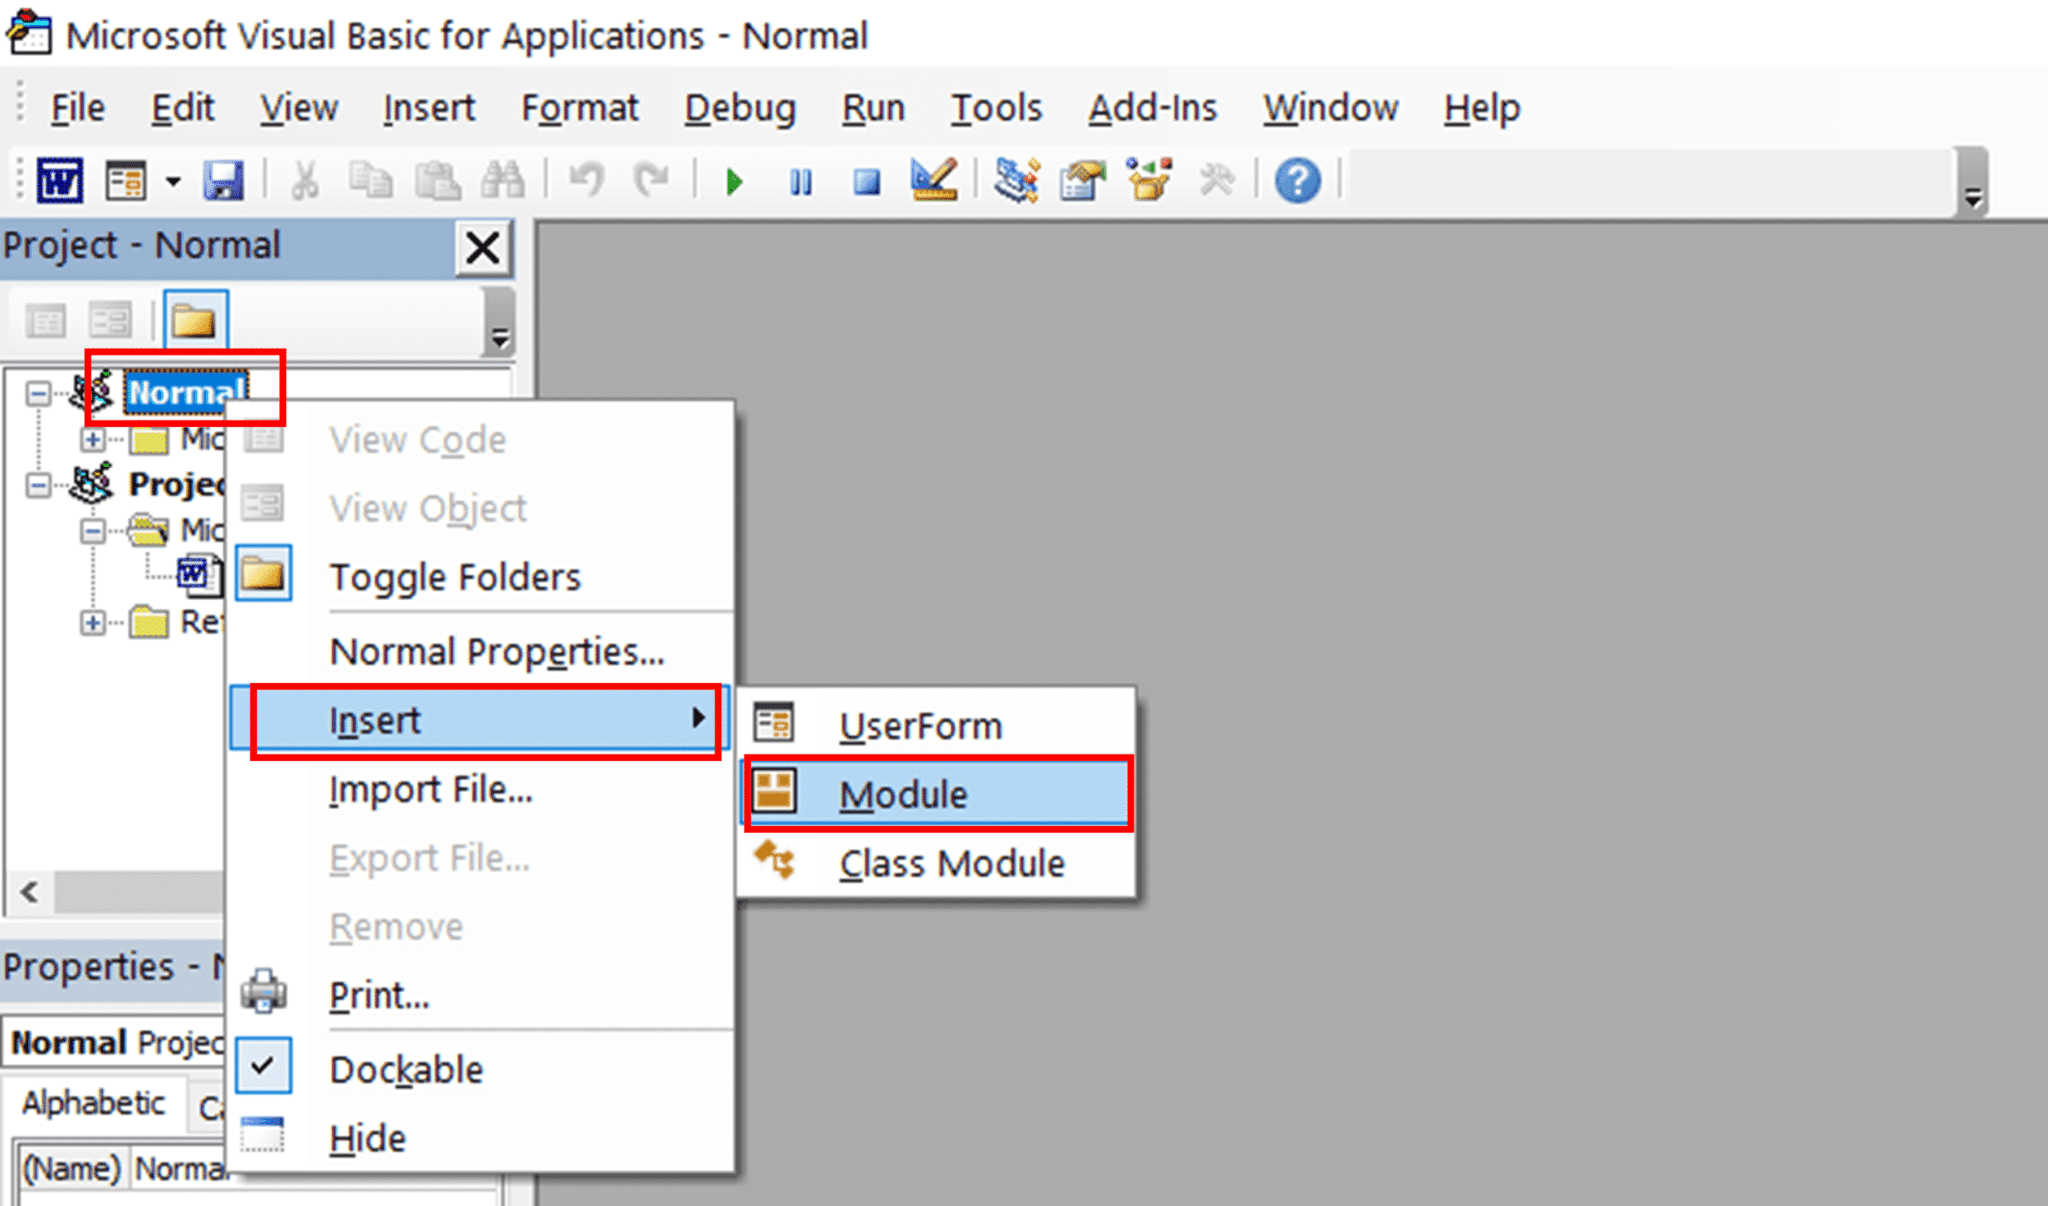This screenshot has height=1206, width=2048.
Task: Open the Insert context menu item
Action: 487,719
